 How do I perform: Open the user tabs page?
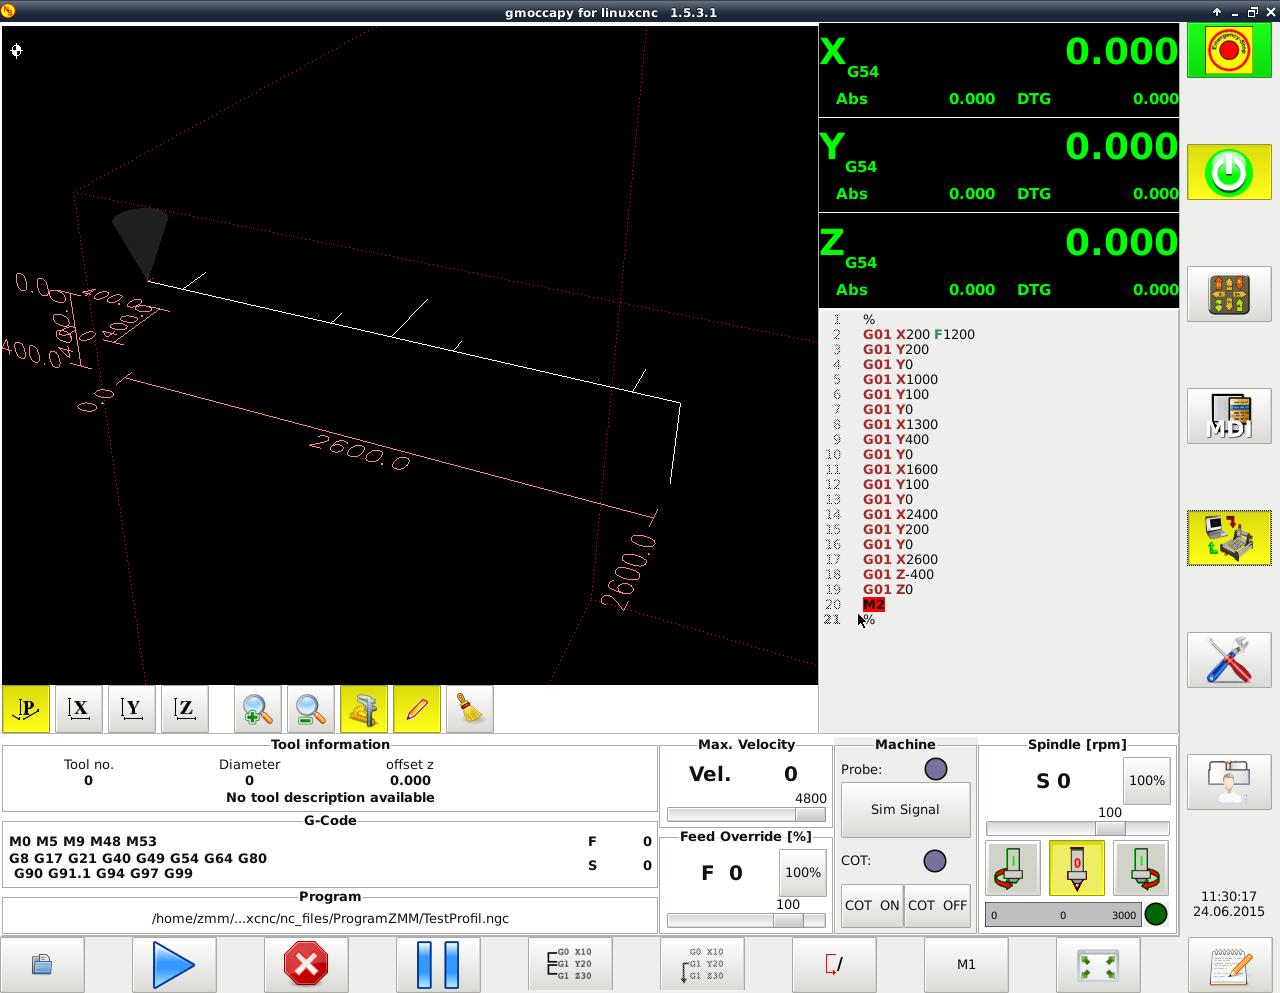pyautogui.click(x=1229, y=782)
